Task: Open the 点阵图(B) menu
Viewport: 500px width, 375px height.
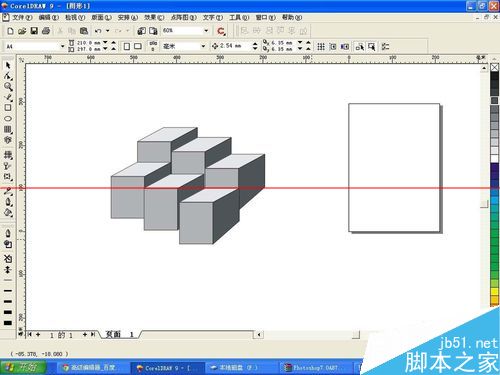Action: [x=183, y=17]
